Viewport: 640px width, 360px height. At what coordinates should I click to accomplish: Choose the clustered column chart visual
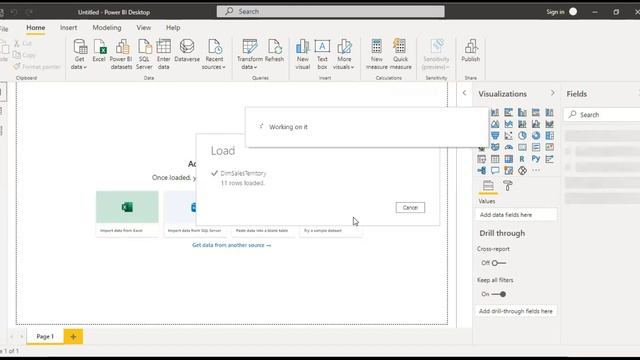pos(522,112)
